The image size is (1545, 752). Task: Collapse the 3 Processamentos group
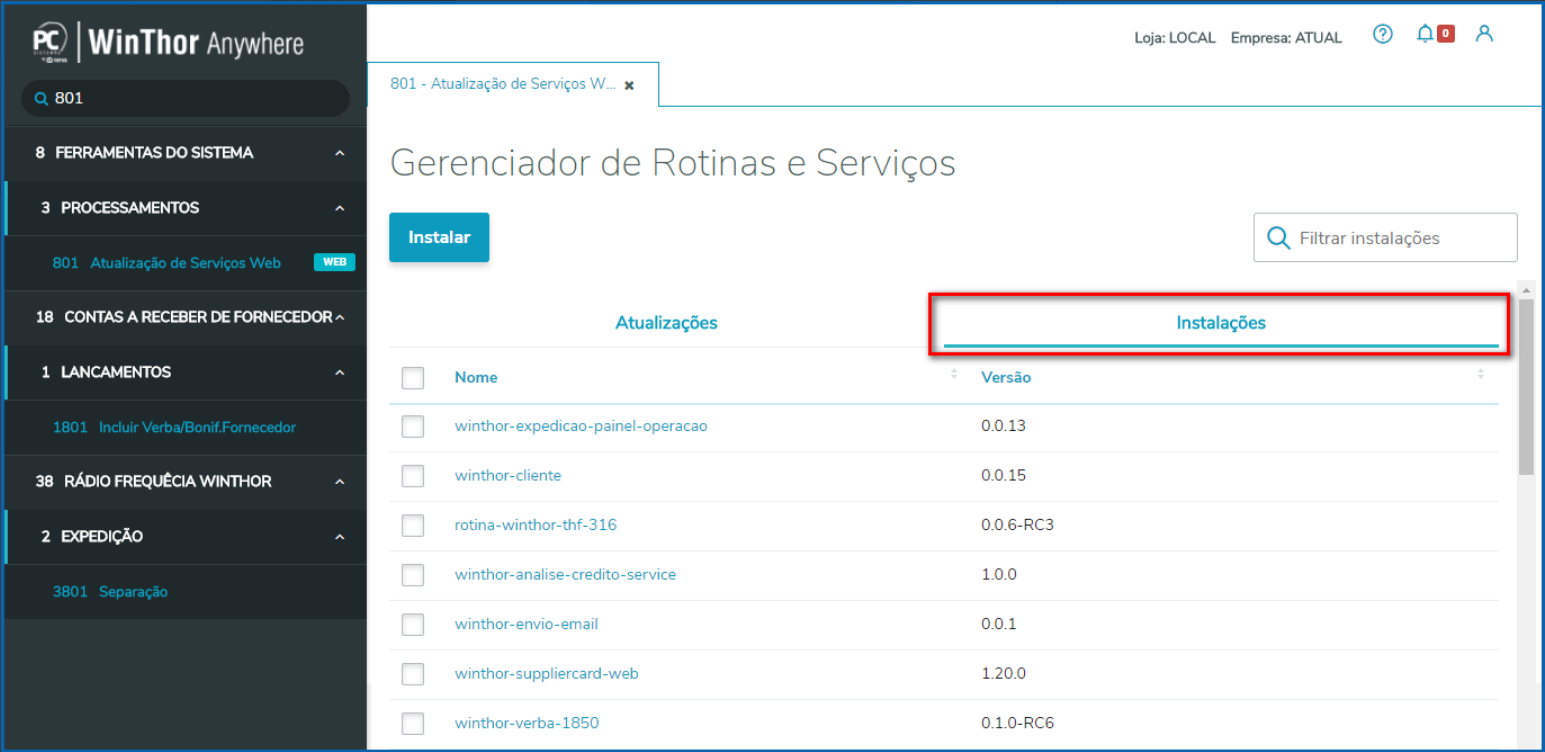[340, 208]
